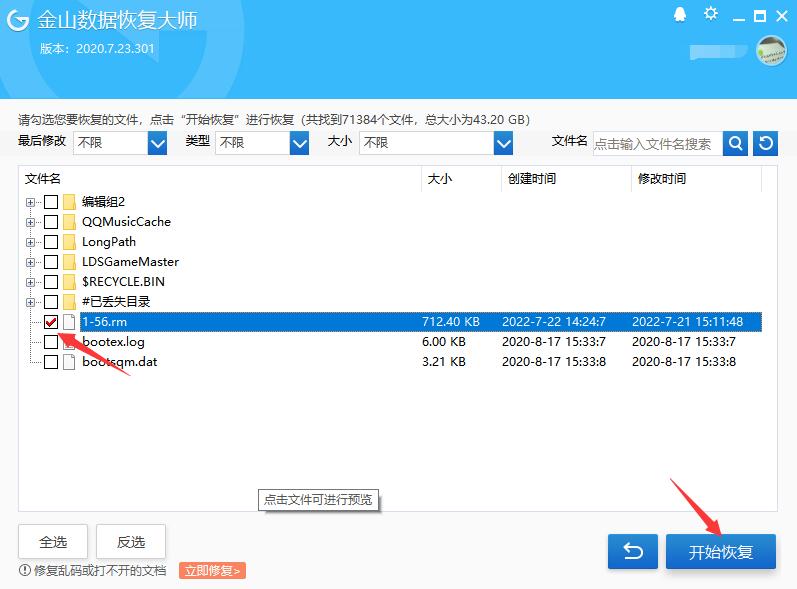This screenshot has width=797, height=589.
Task: Click the QQMusicCache folder name
Action: point(127,222)
